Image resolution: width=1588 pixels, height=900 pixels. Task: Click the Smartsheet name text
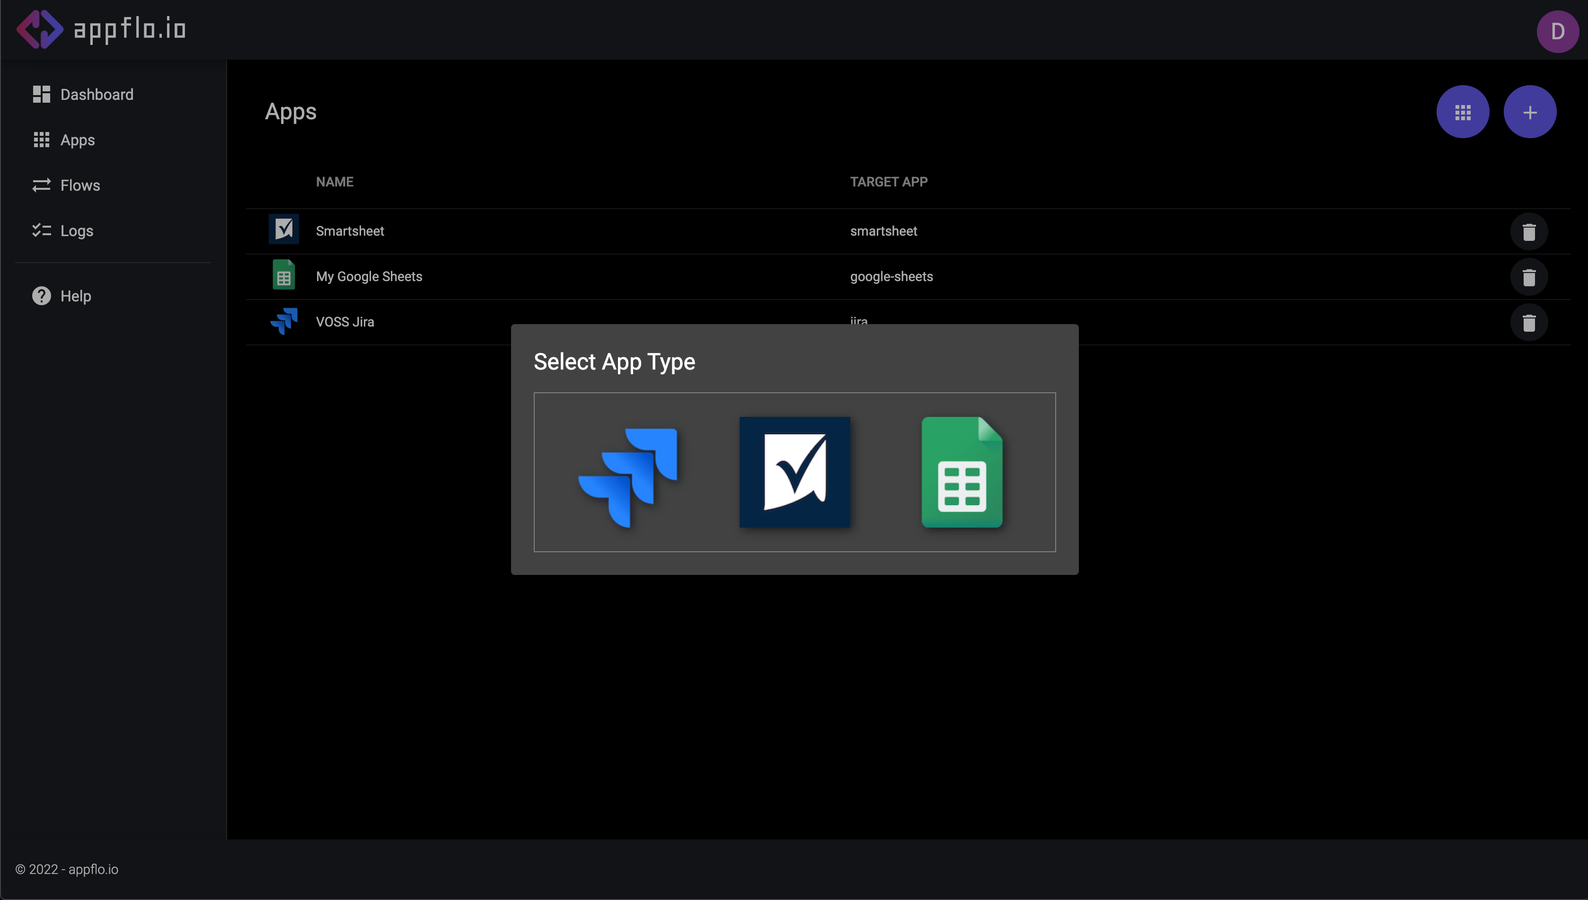(x=350, y=231)
